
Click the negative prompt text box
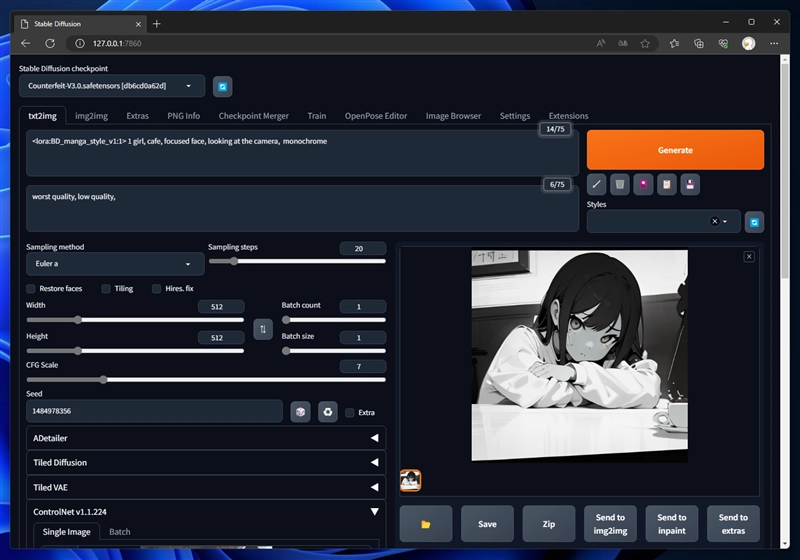click(x=302, y=209)
